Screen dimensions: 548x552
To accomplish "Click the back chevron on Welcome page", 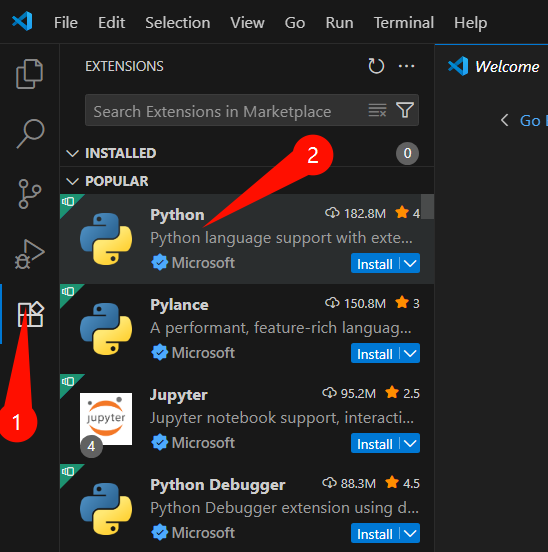I will pyautogui.click(x=505, y=120).
